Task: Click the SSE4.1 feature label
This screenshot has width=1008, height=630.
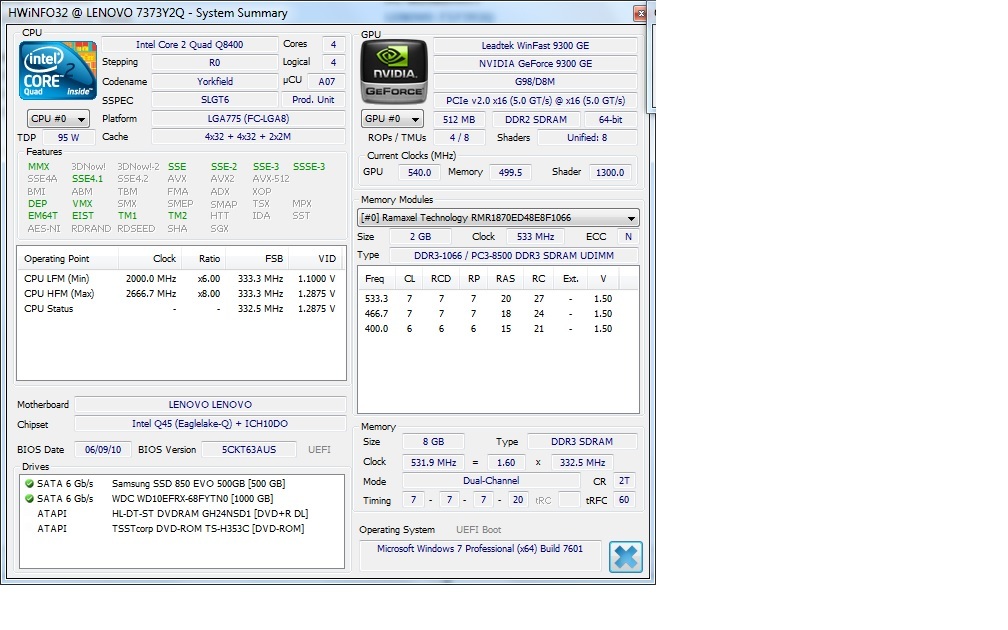Action: [x=87, y=179]
